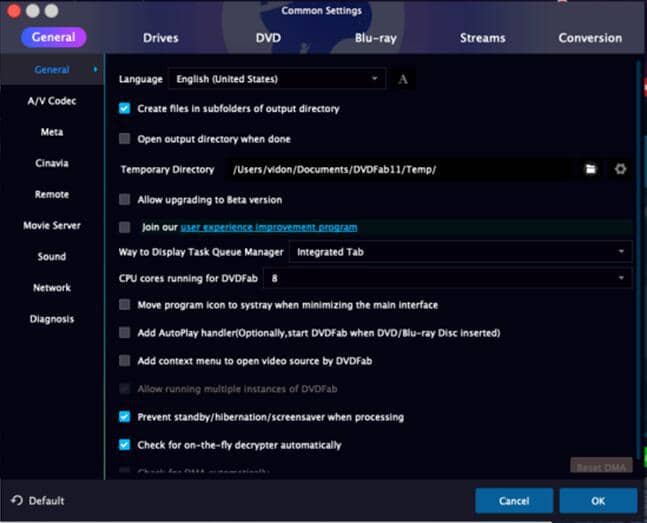Screen dimensions: 647x523
Task: Enable Allow upgrading to Beta version
Action: point(124,200)
